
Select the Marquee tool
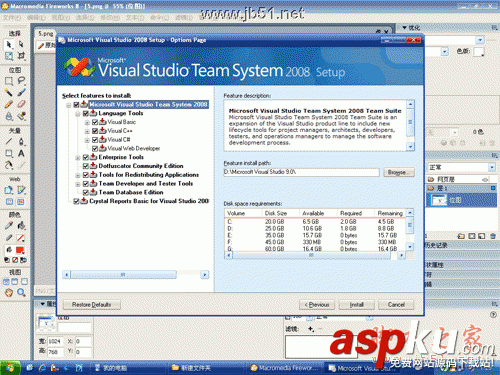9,81
